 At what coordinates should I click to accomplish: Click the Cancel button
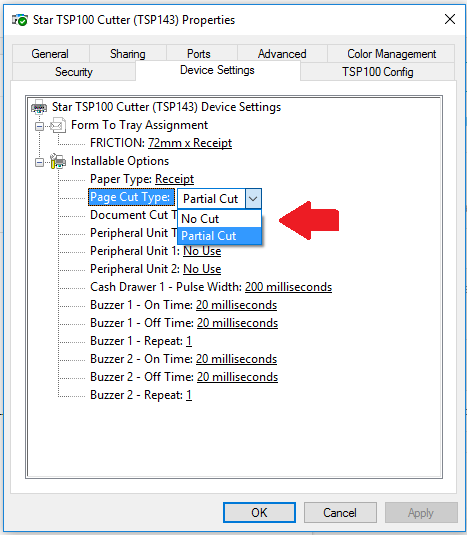pyautogui.click(x=340, y=512)
